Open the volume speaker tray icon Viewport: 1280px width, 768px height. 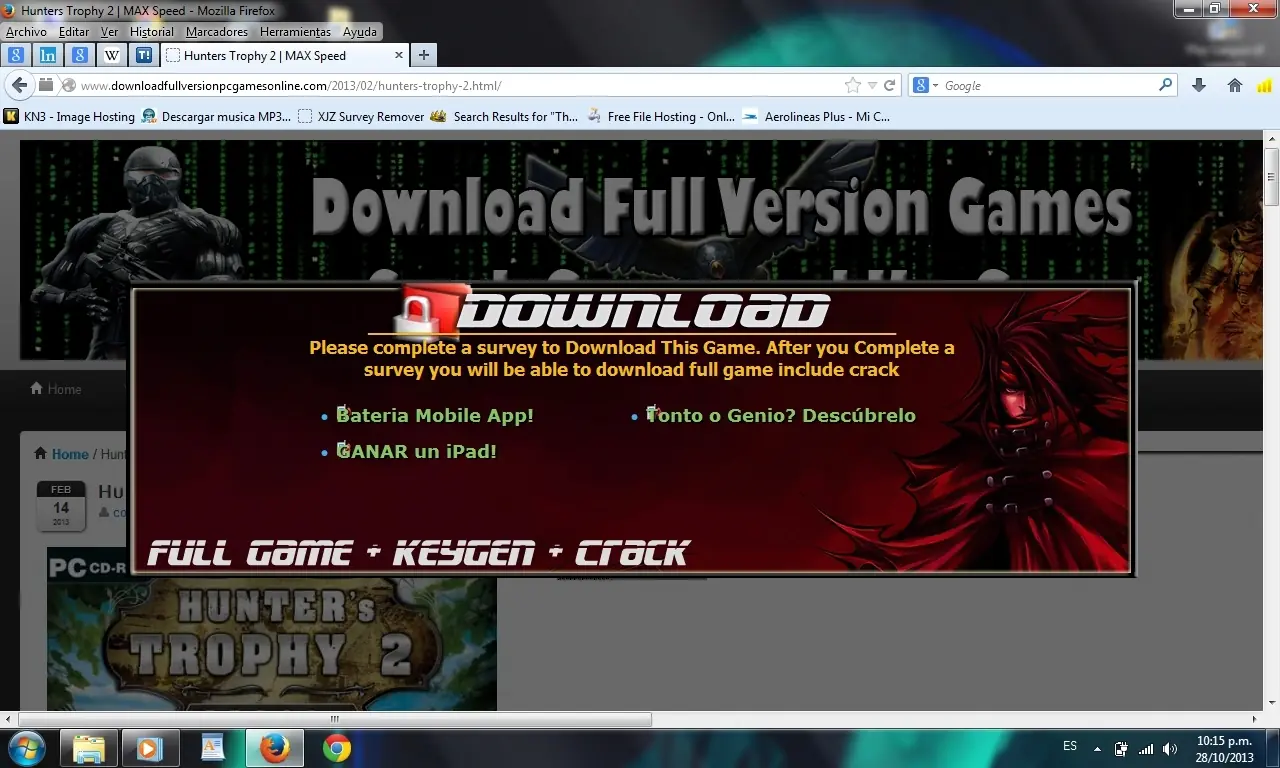[1170, 748]
